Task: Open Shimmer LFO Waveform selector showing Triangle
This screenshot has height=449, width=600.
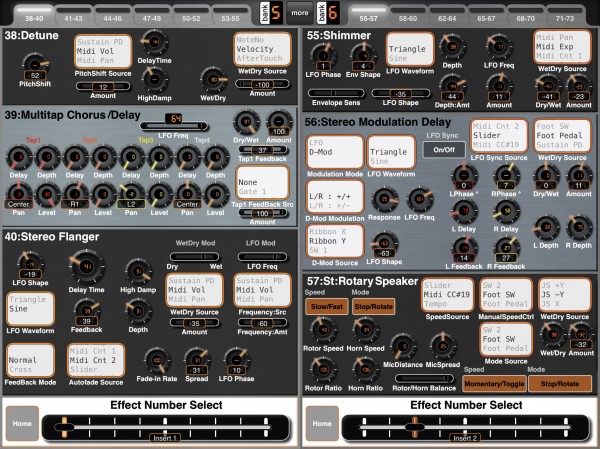Action: tap(410, 49)
